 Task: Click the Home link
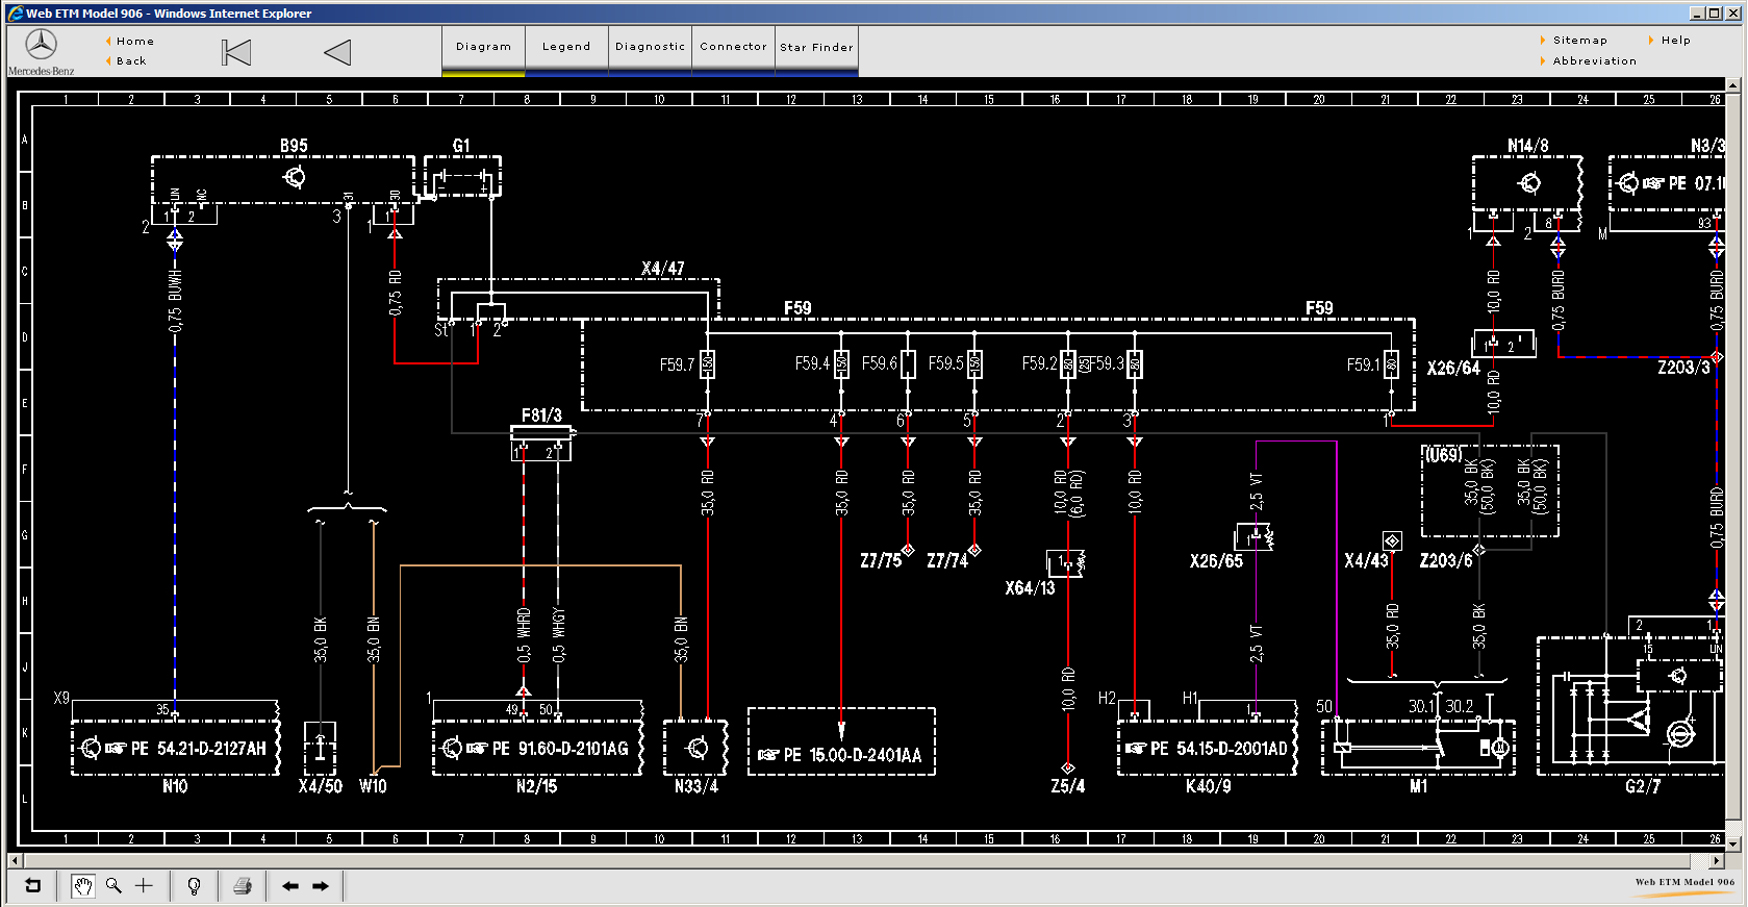[x=135, y=41]
